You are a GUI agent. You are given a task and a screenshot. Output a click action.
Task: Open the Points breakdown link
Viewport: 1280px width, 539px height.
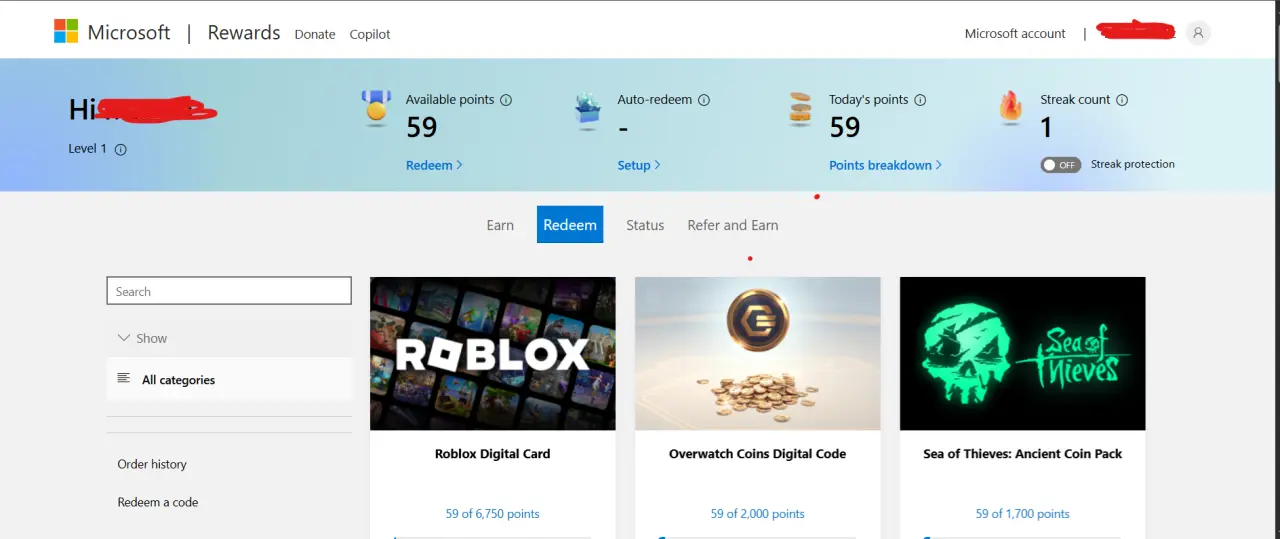pos(885,165)
